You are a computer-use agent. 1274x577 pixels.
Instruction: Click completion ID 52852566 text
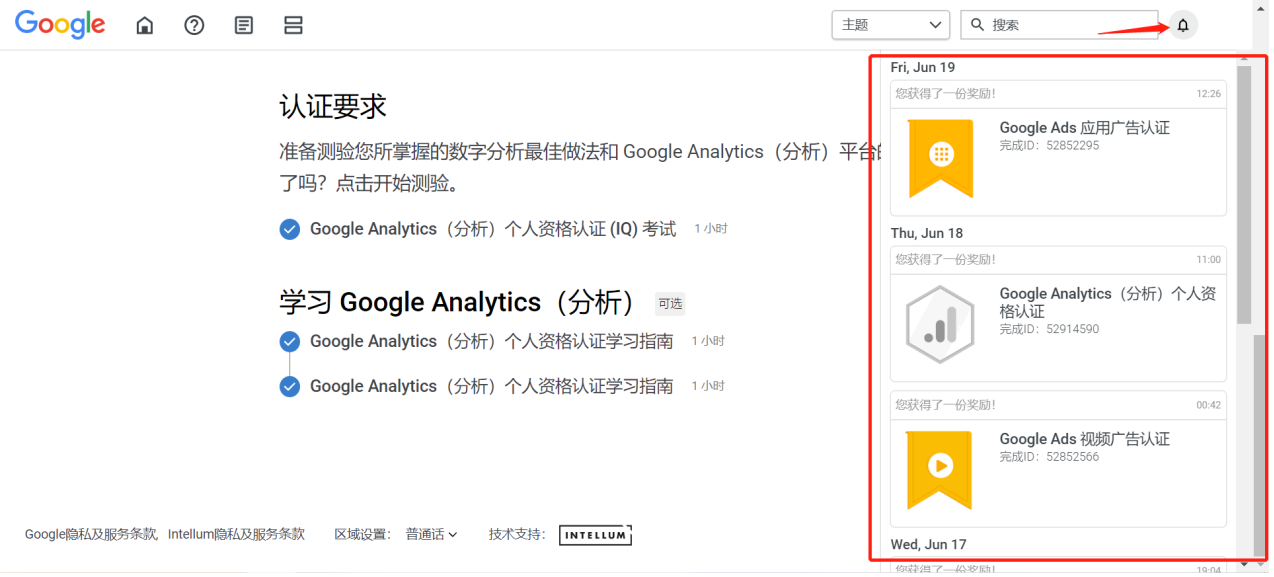pos(1049,457)
